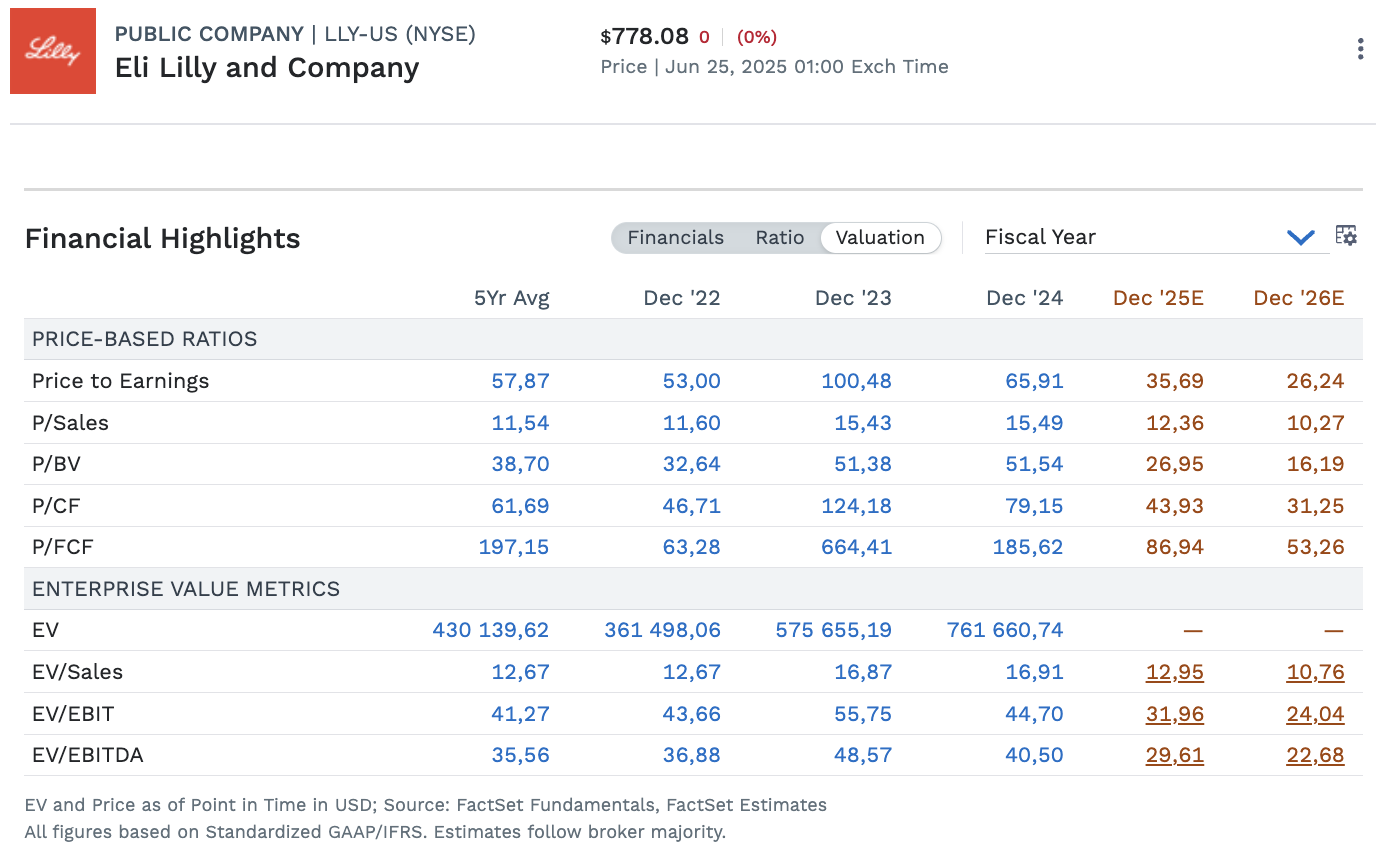The image size is (1376, 862).
Task: Expand the Fiscal Year dropdown chevron
Action: 1300,238
